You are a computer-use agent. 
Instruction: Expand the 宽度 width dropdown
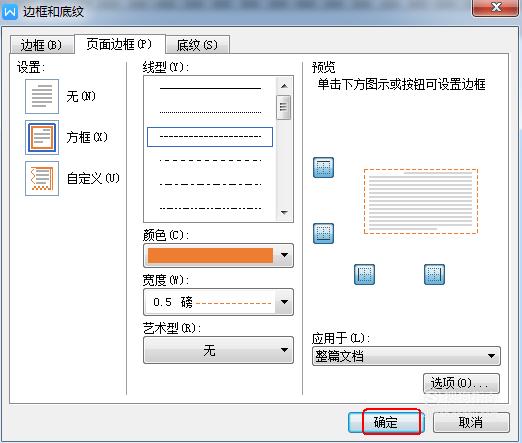pos(284,302)
